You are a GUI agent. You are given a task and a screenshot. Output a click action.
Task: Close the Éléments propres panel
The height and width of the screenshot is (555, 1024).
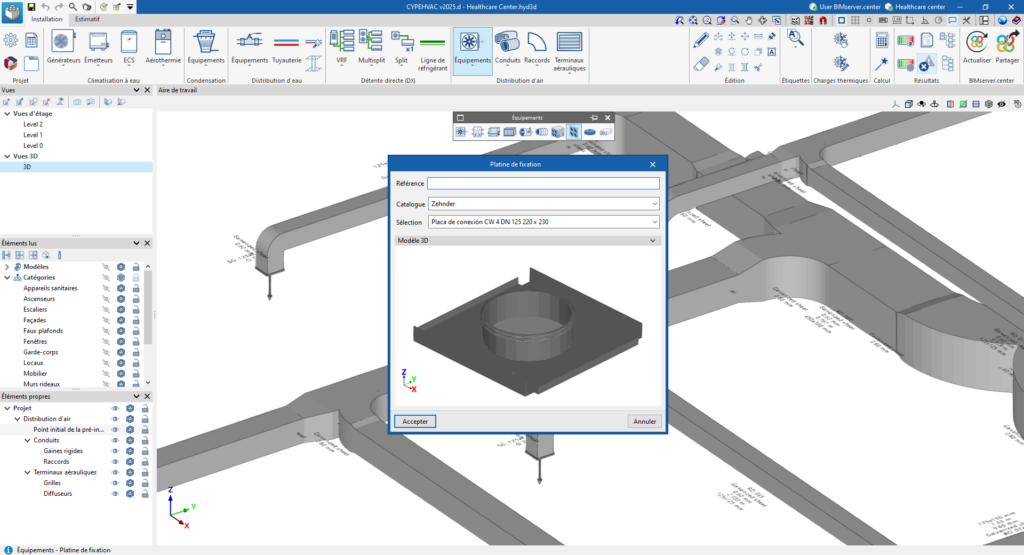(147, 396)
